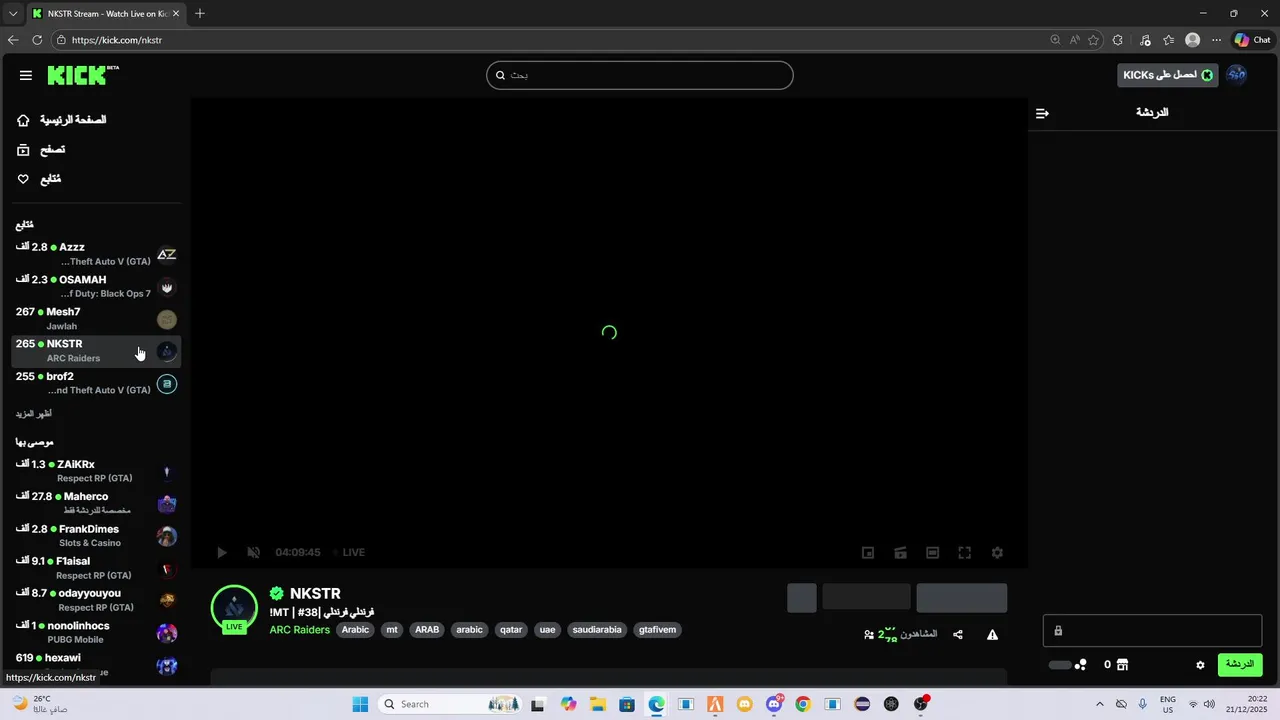Image resolution: width=1280 pixels, height=720 pixels.
Task: Refresh the browser page
Action: [37, 40]
